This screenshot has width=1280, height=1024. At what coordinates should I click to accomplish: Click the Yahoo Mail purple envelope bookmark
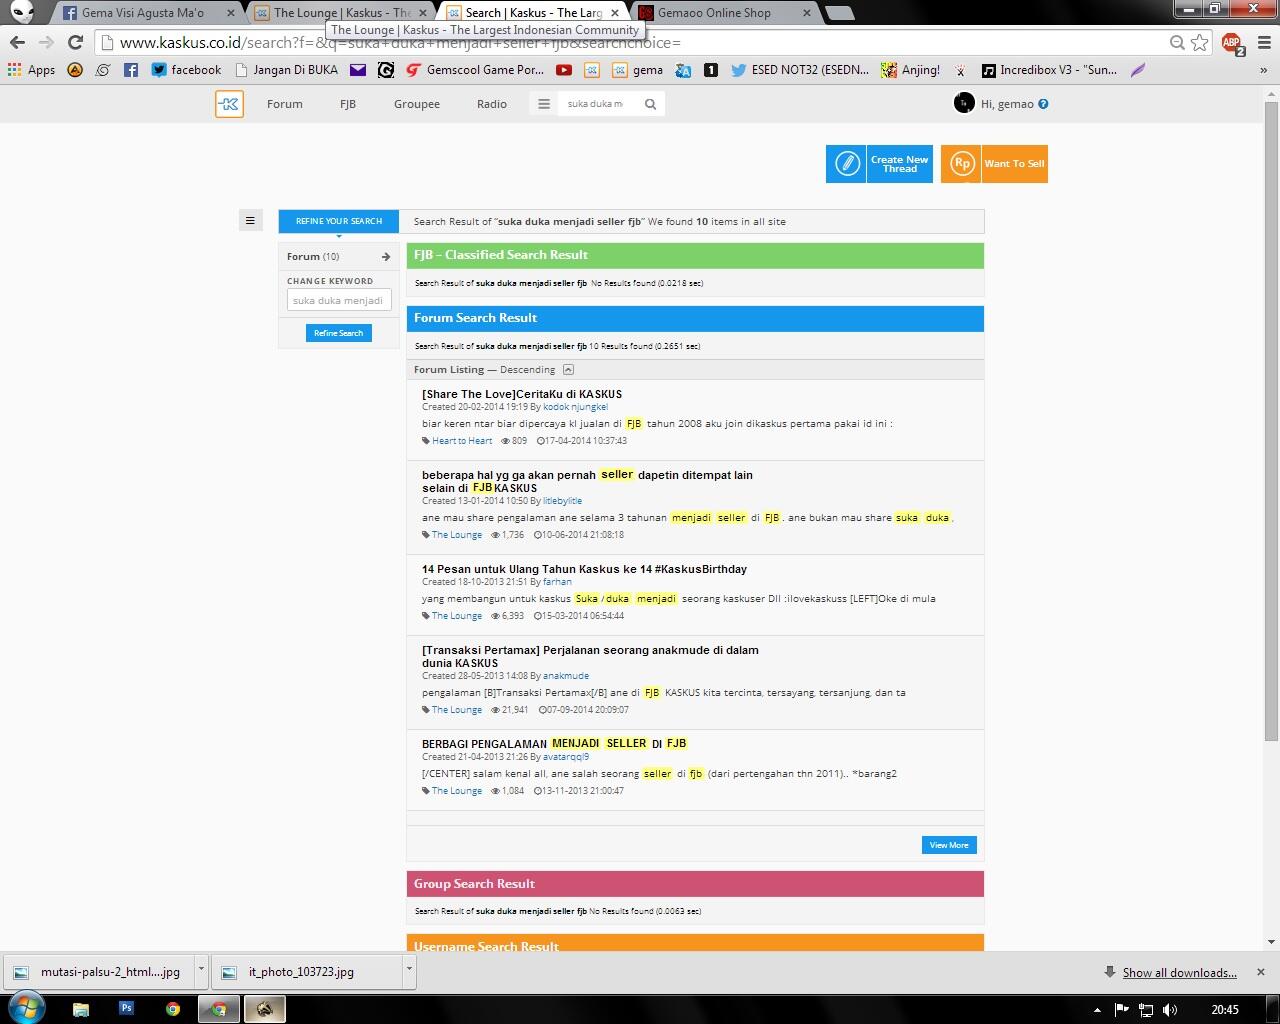pos(358,70)
